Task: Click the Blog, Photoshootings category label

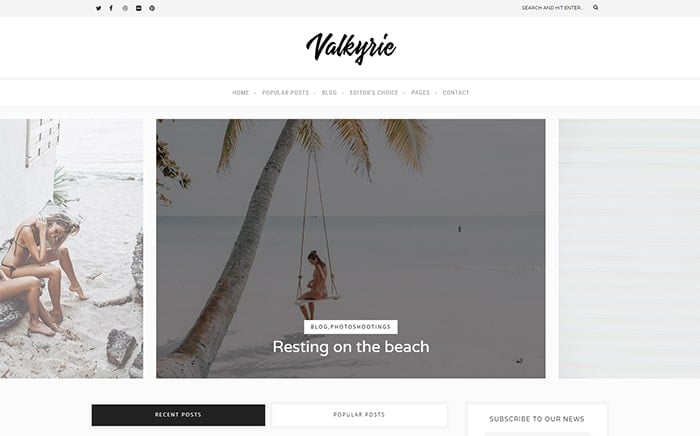Action: pyautogui.click(x=350, y=327)
